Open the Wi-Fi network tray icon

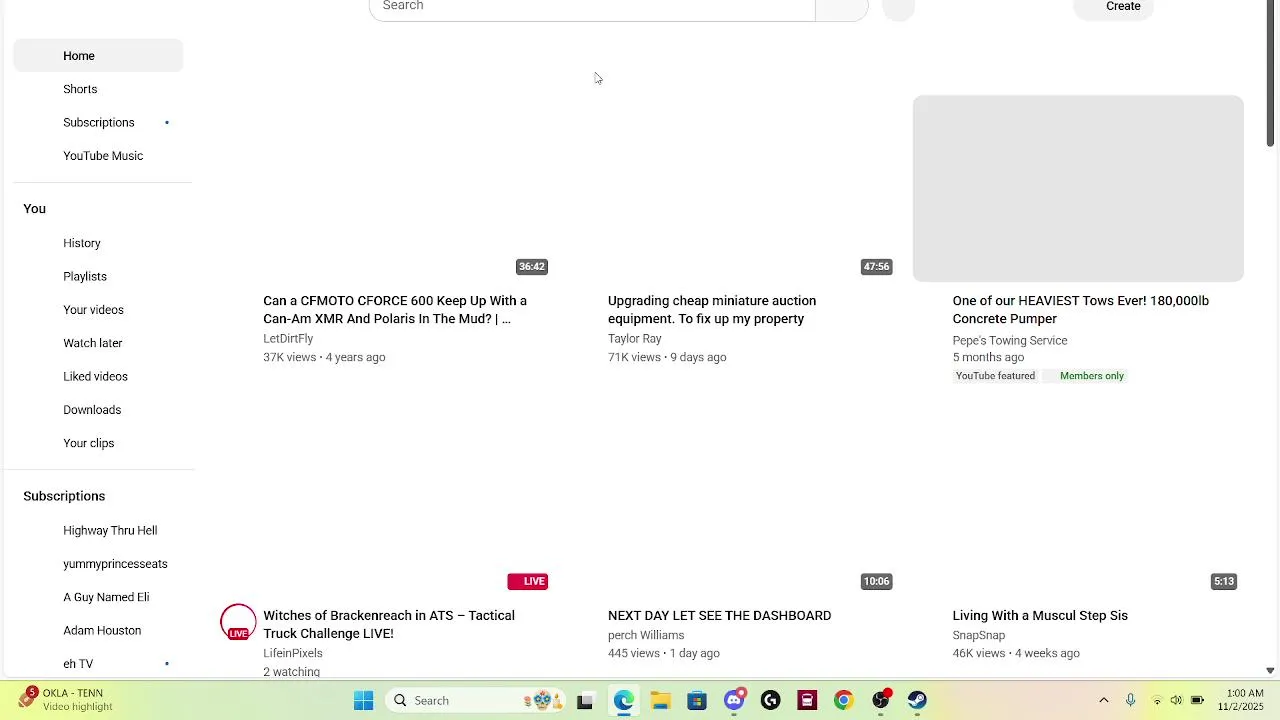tap(1157, 701)
